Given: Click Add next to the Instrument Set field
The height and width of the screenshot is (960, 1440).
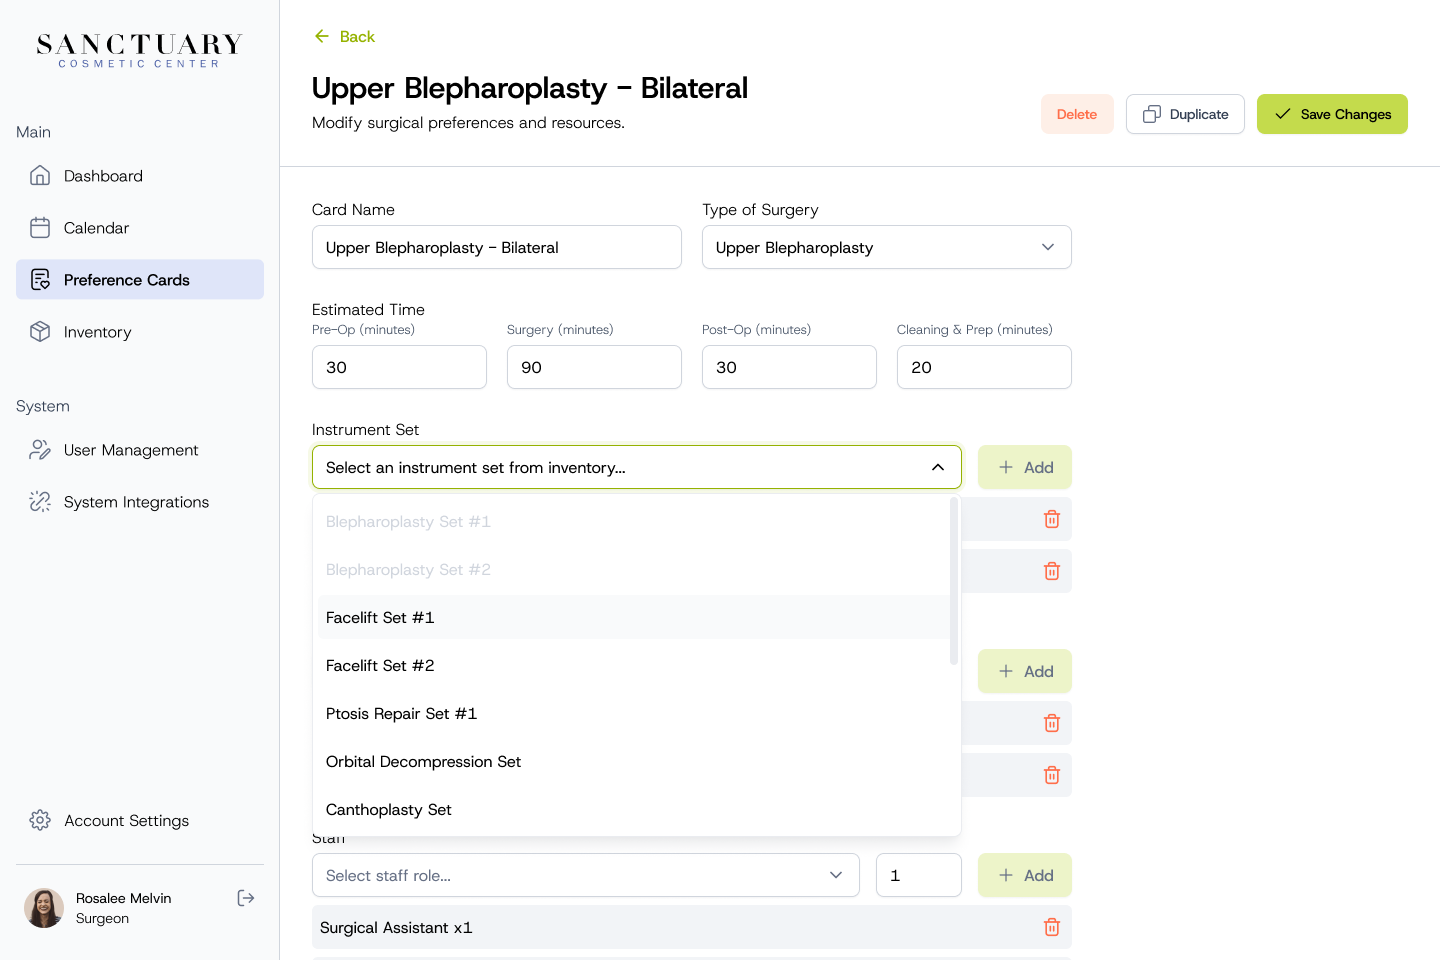Looking at the screenshot, I should (1025, 467).
